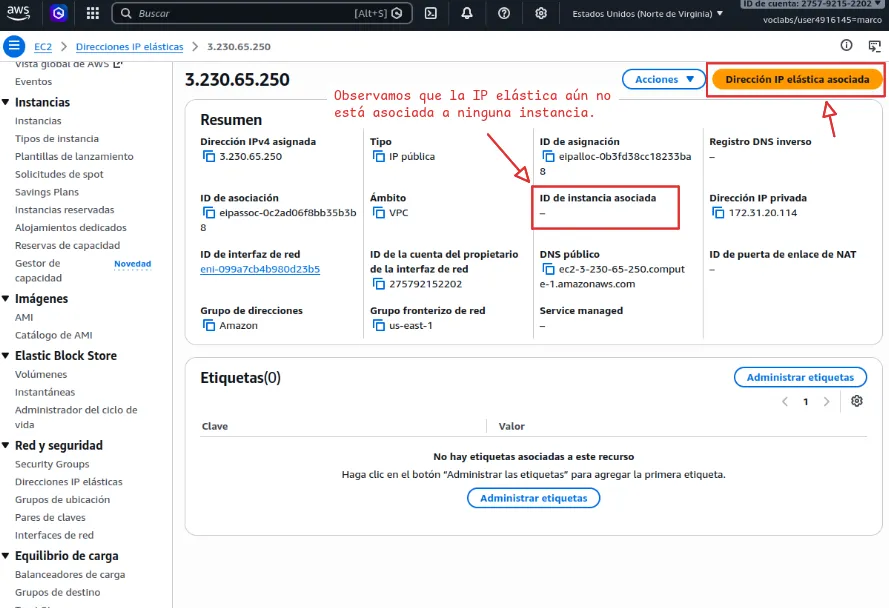Screen dimensions: 889x608
Task: Open Instantáneas in sidebar
Action: pos(45,392)
